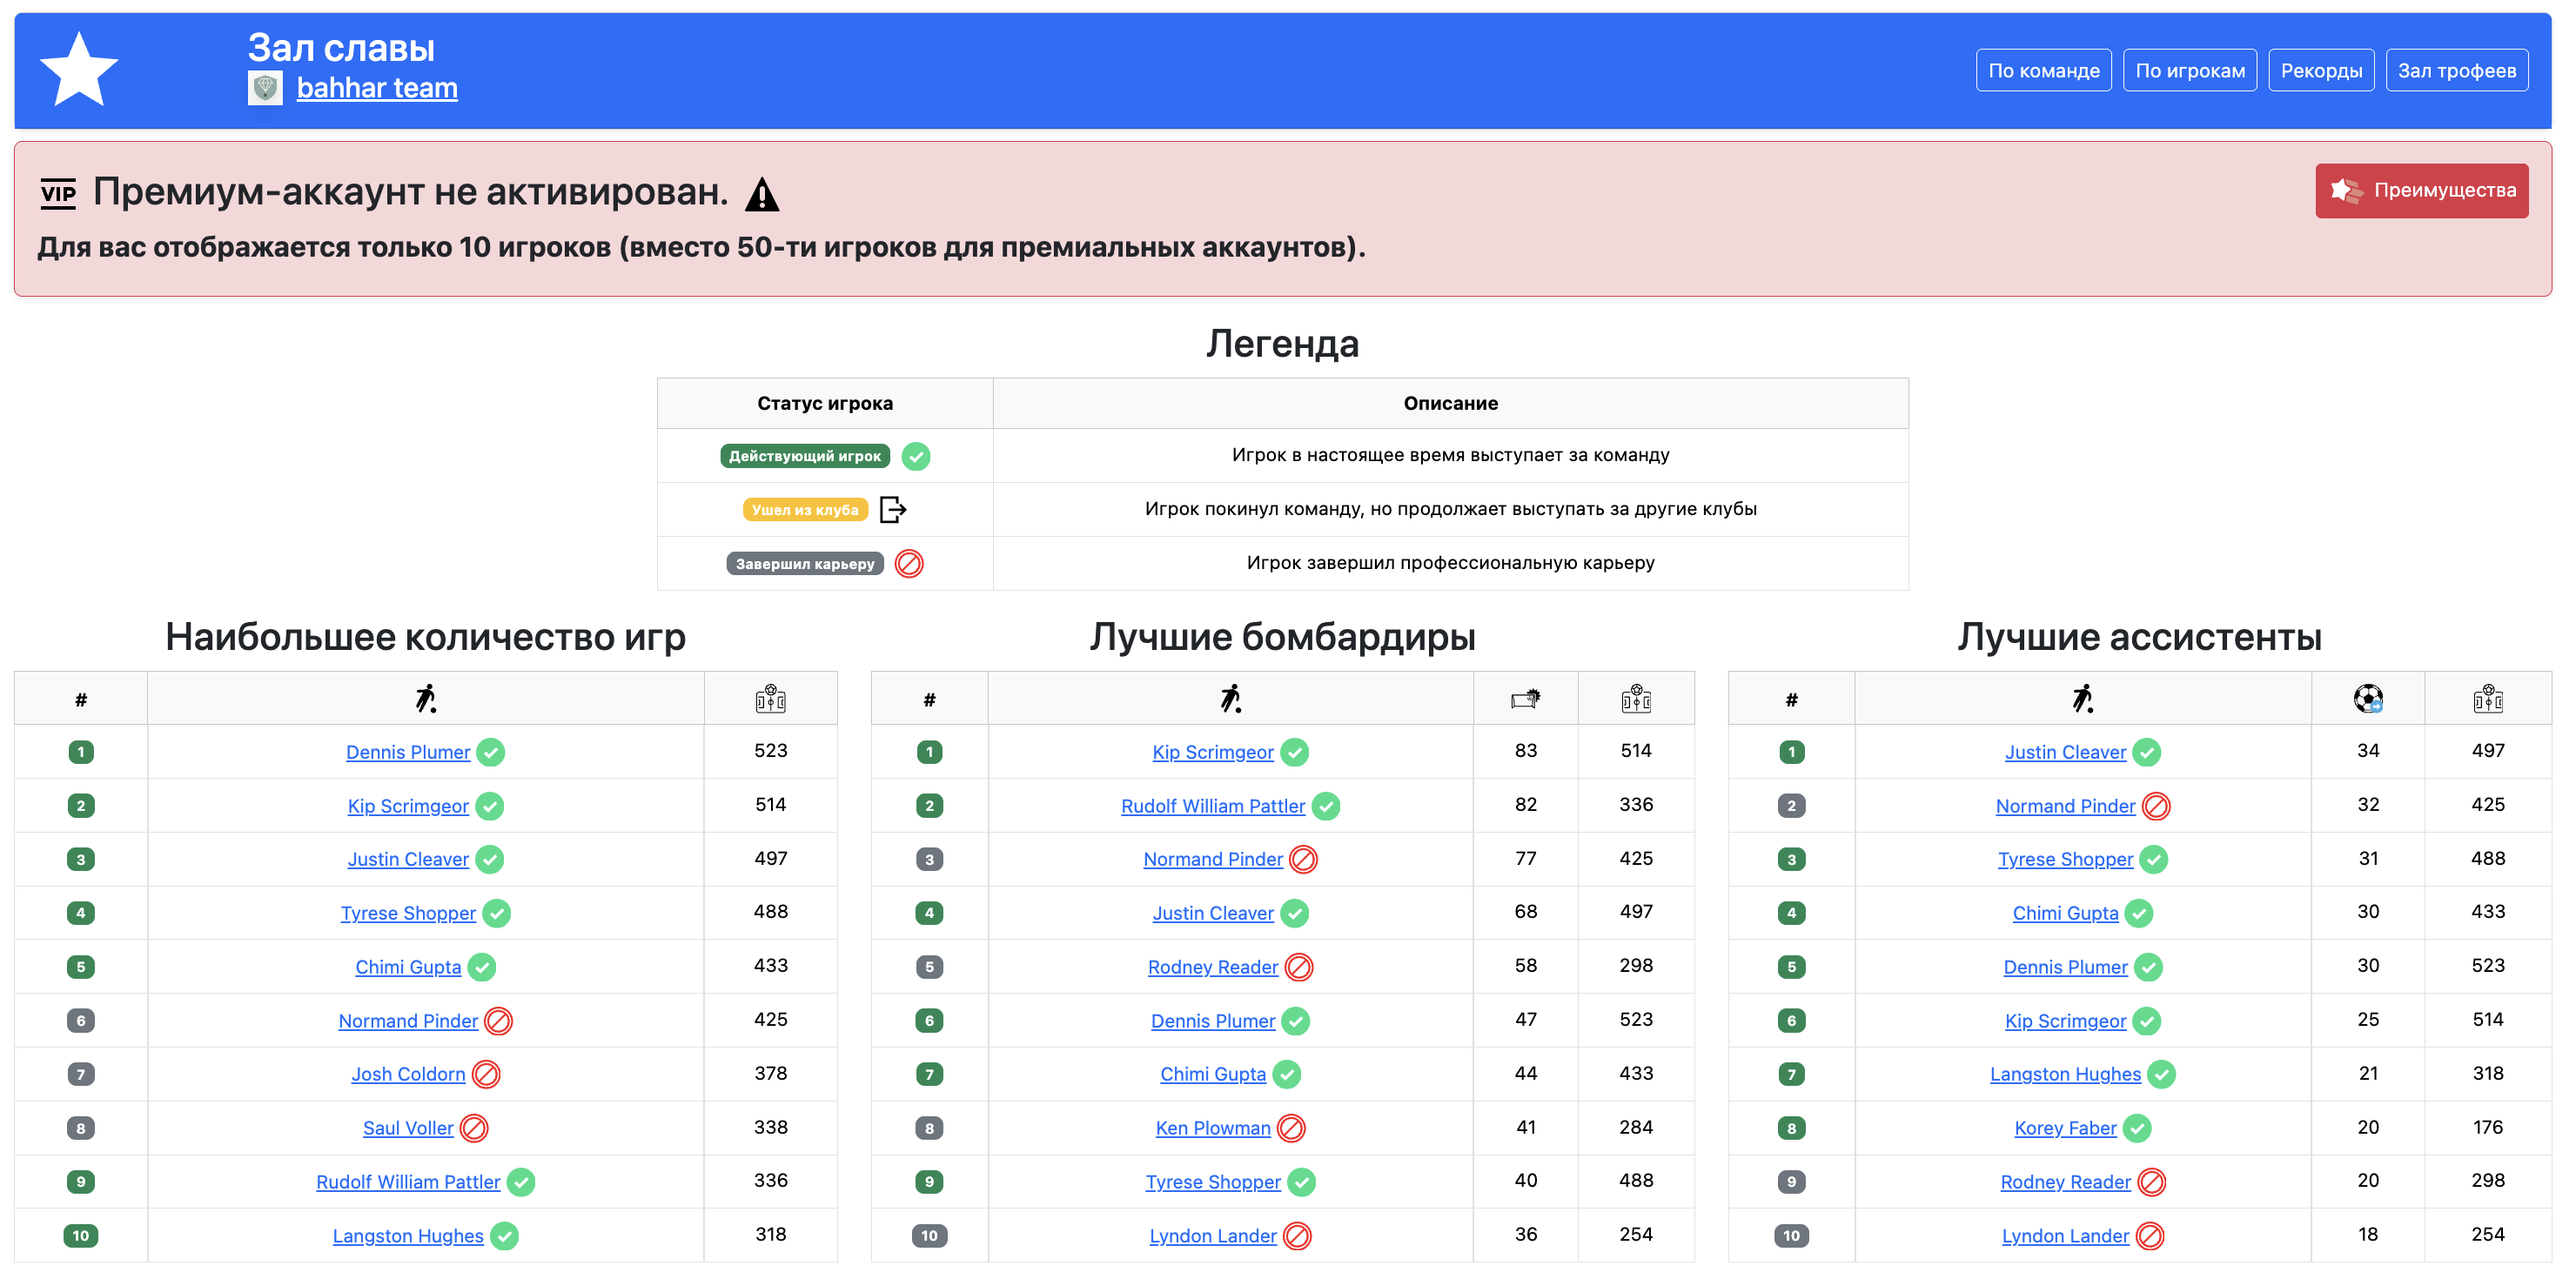The image size is (2576, 1279).
Task: Open Langston Hughes in the games table
Action: [407, 1236]
